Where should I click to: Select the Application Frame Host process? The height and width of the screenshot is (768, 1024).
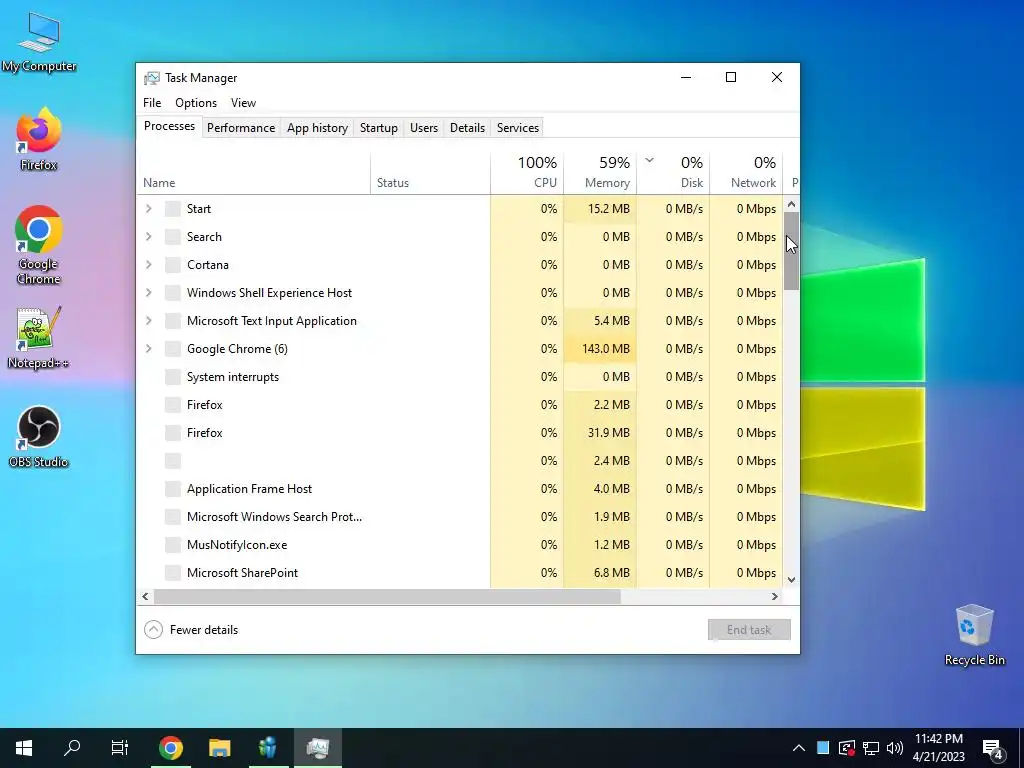point(460,489)
